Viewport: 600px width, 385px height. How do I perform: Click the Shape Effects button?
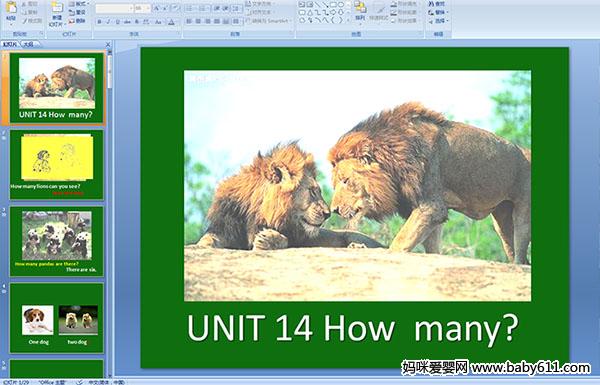(x=404, y=21)
